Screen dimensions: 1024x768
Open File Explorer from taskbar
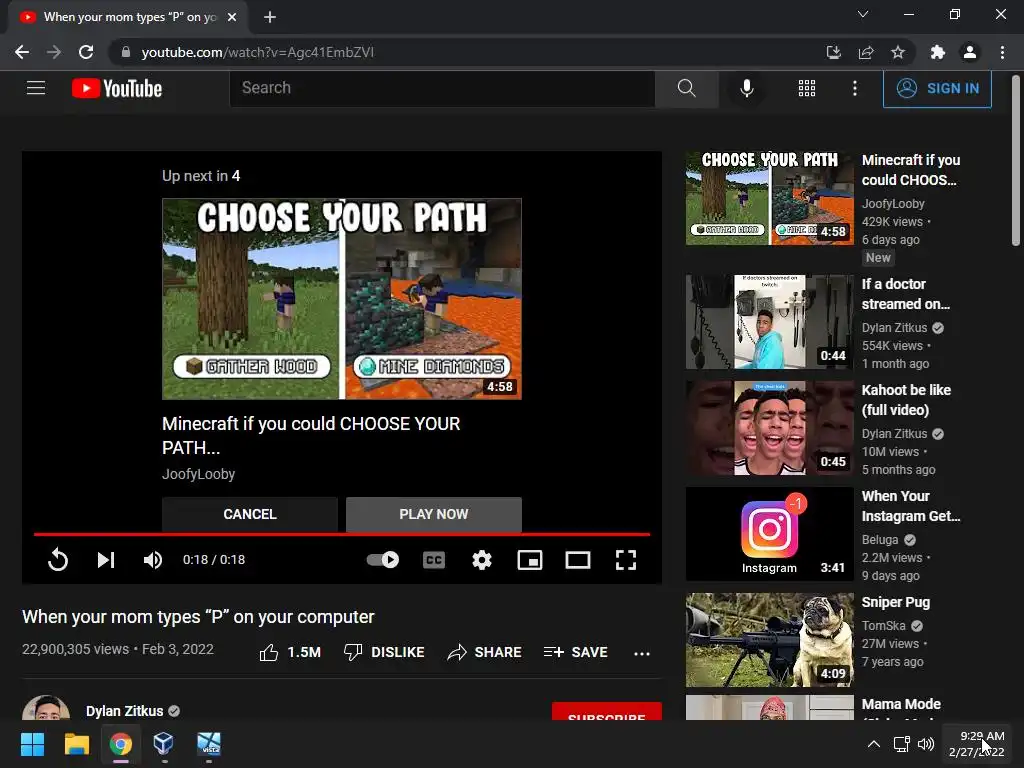tap(76, 744)
